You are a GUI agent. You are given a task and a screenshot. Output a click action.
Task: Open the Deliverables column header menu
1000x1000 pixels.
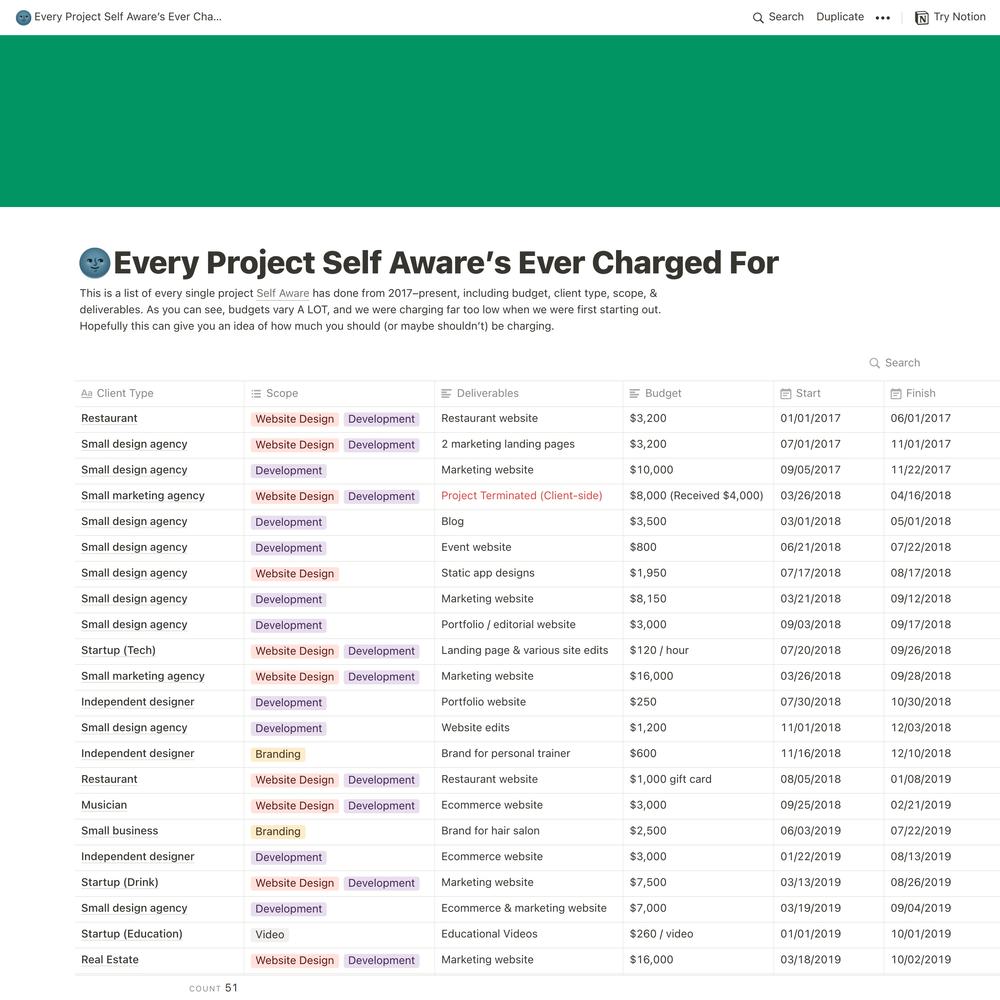tap(480, 393)
